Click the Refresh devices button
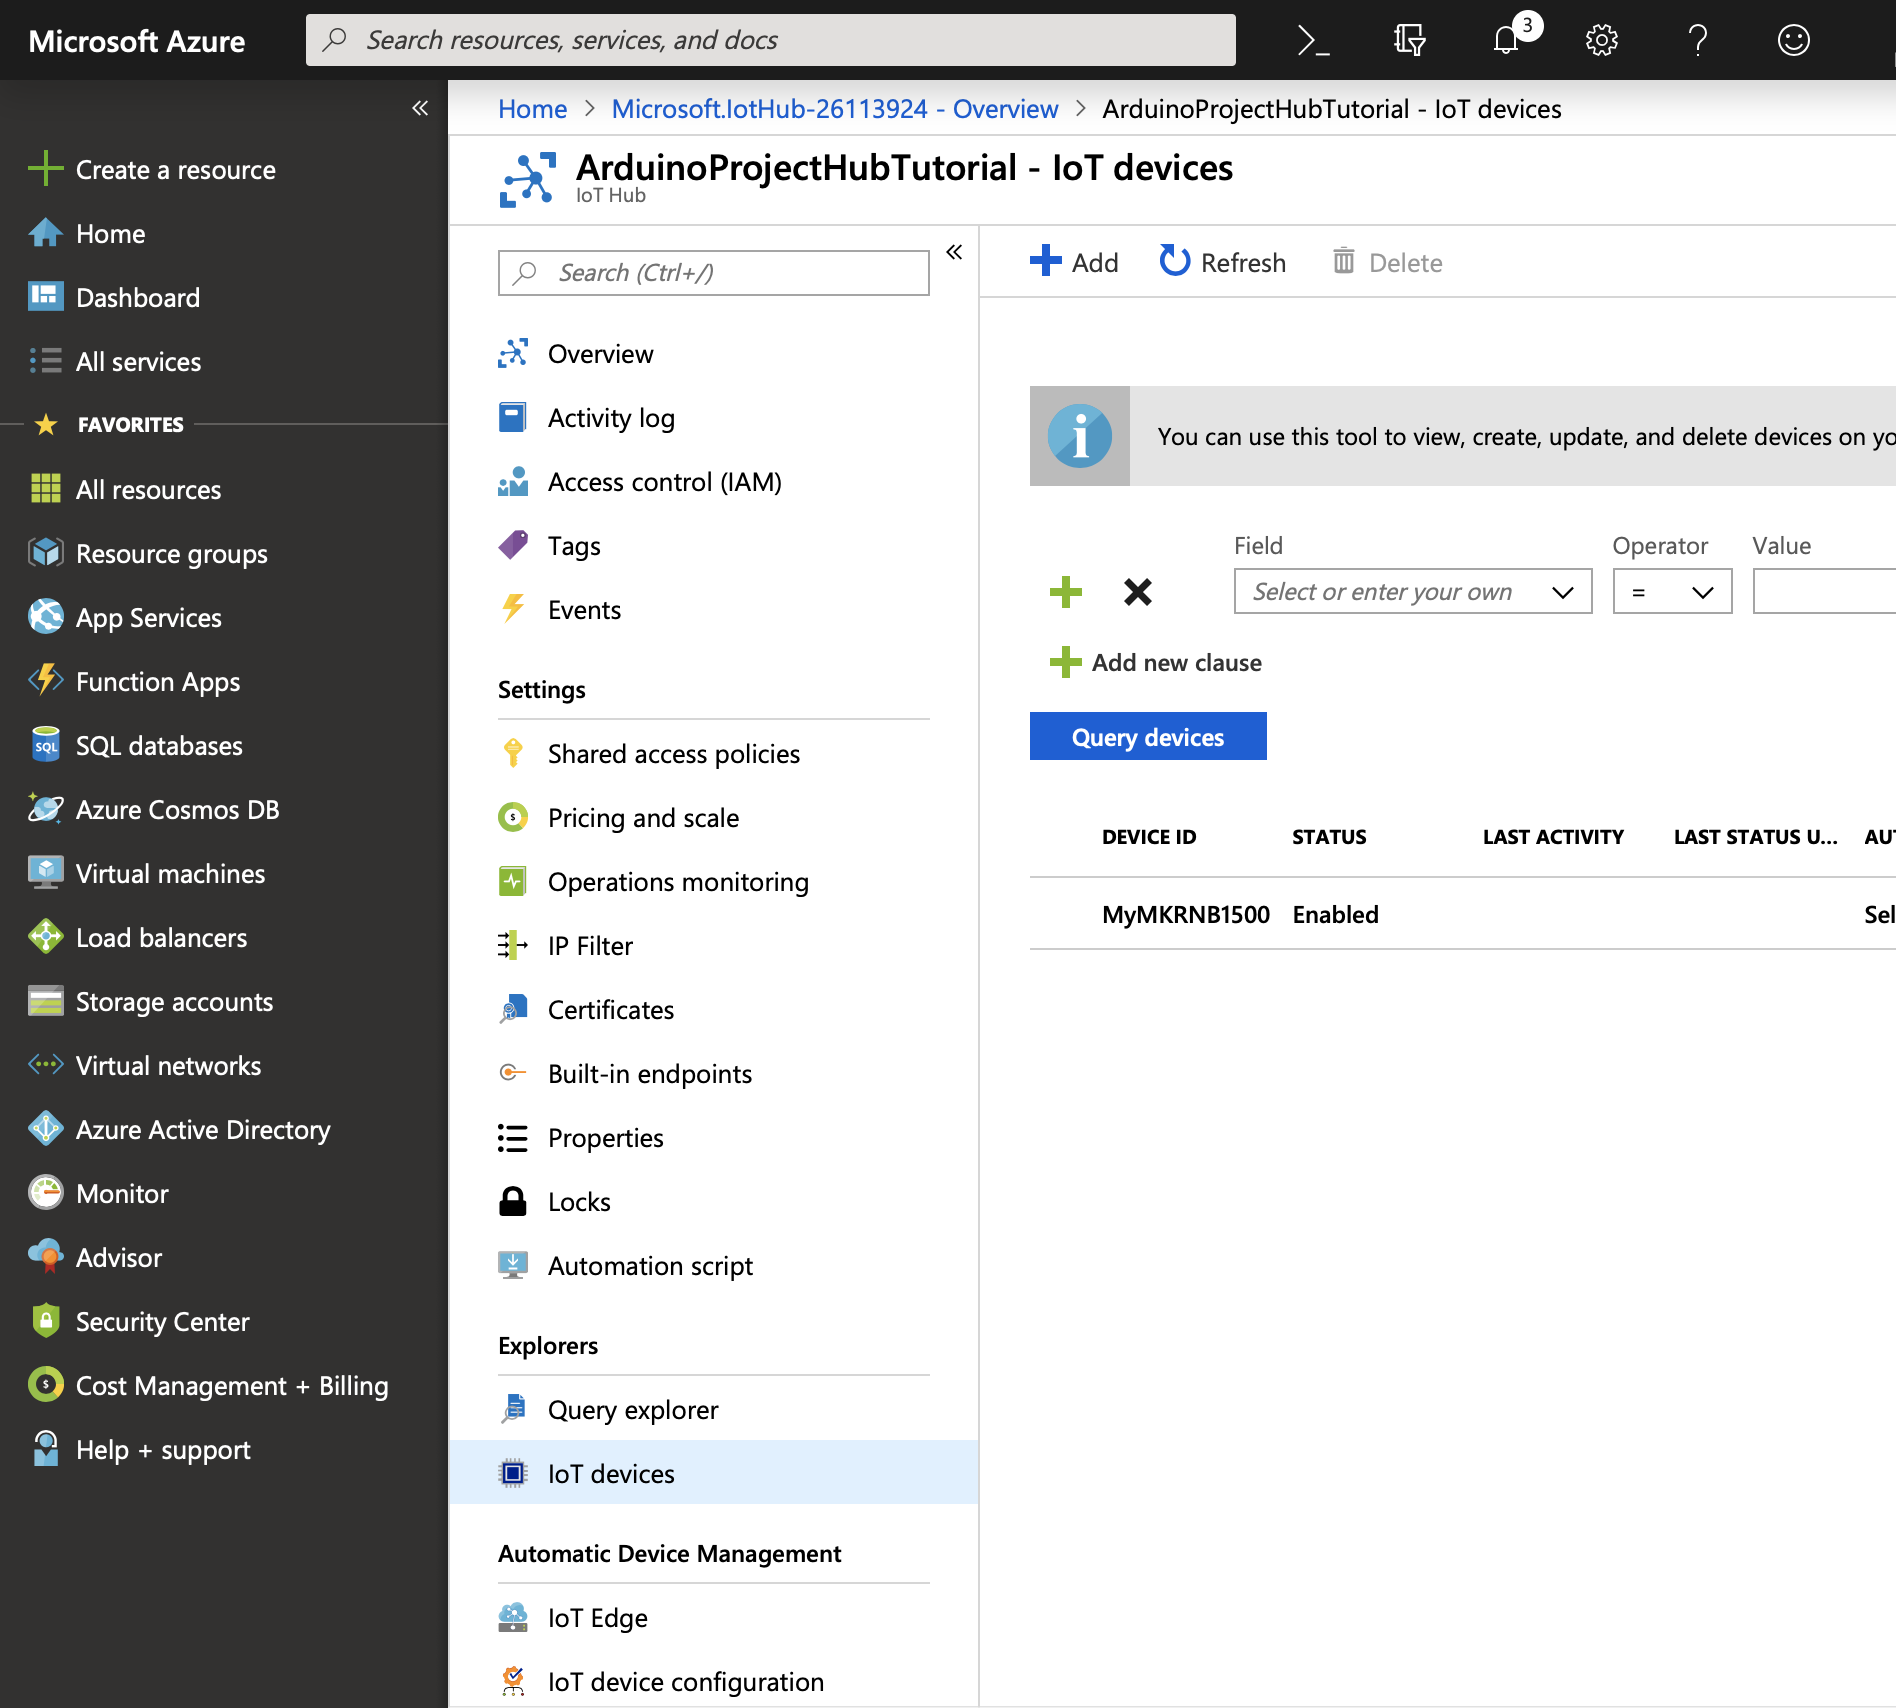Viewport: 1896px width, 1708px height. [x=1222, y=262]
